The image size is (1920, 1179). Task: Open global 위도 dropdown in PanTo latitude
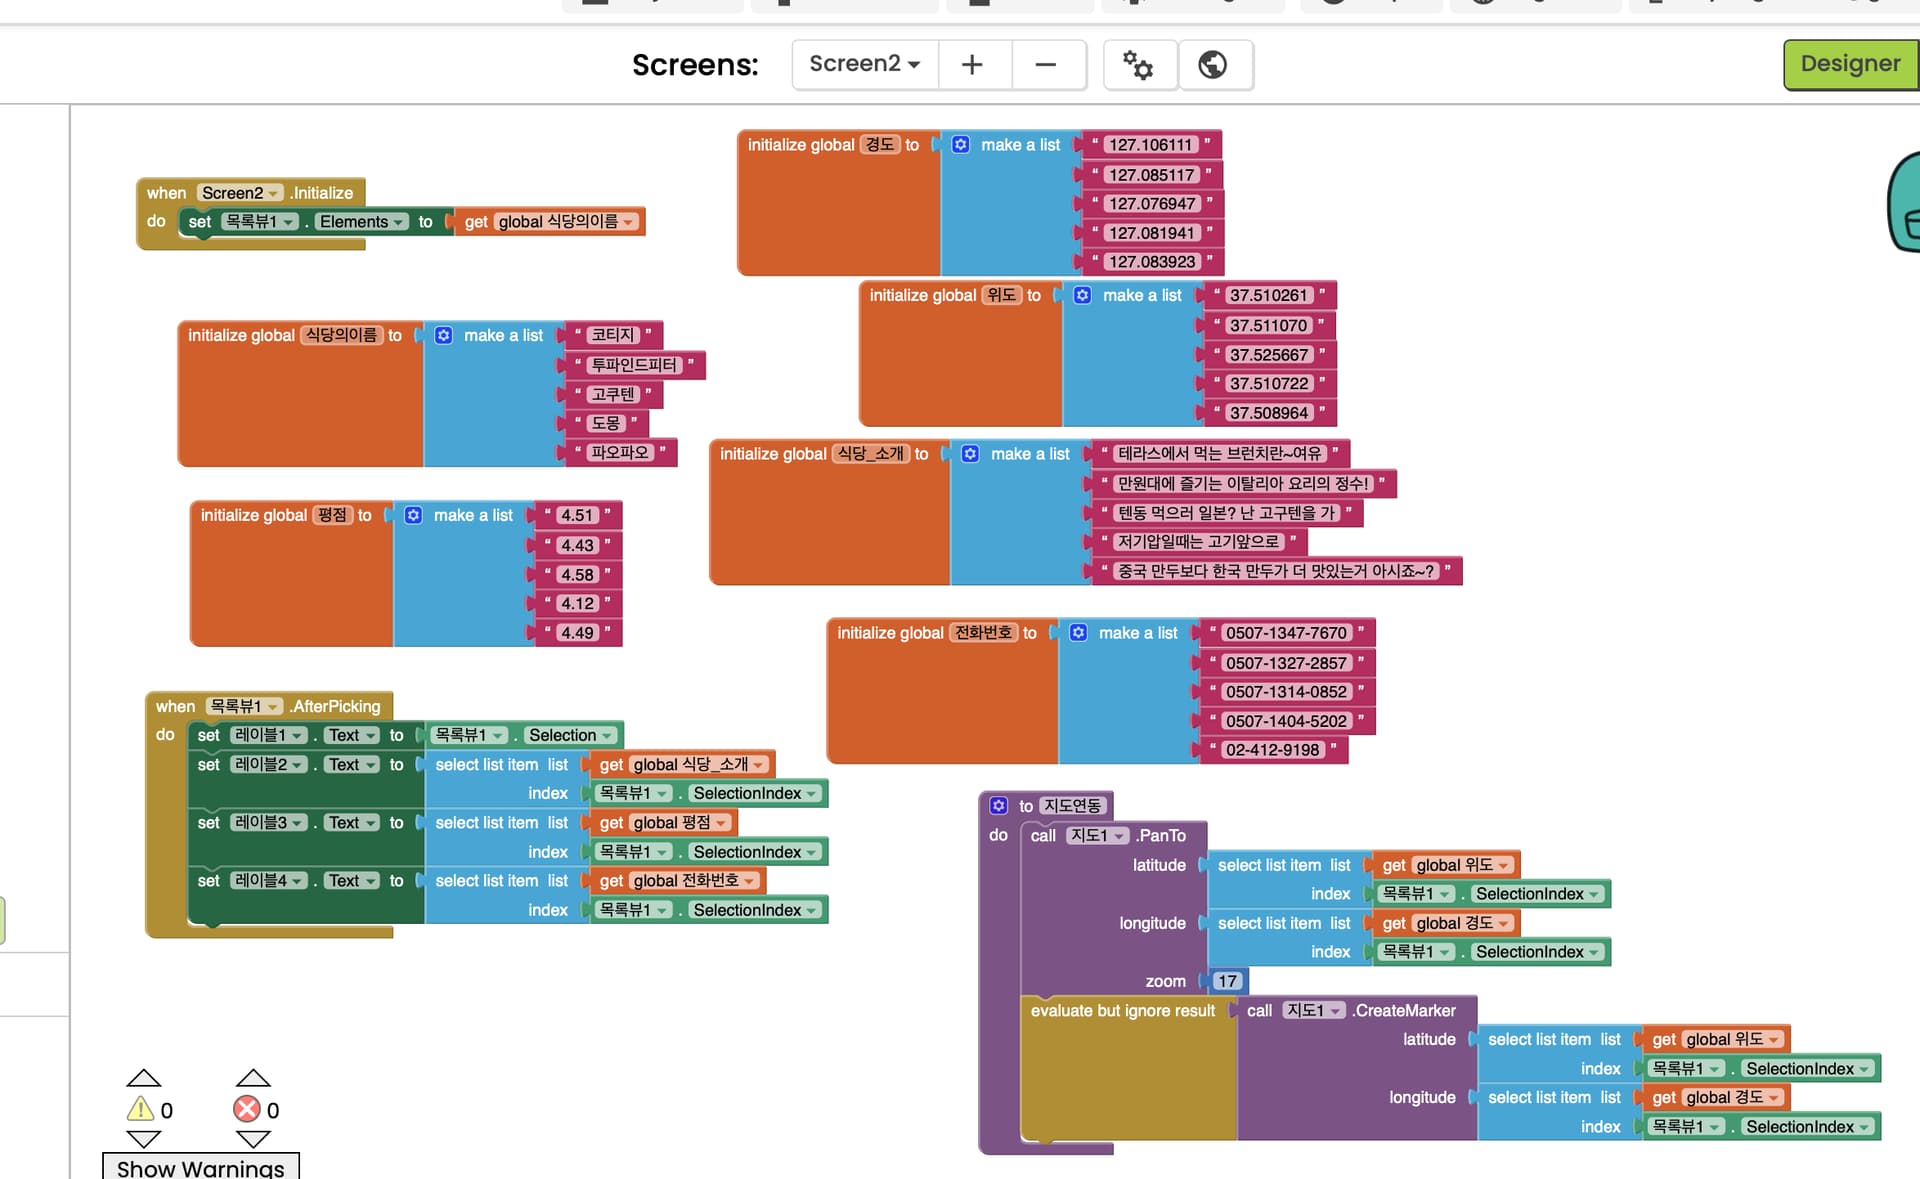(1463, 866)
